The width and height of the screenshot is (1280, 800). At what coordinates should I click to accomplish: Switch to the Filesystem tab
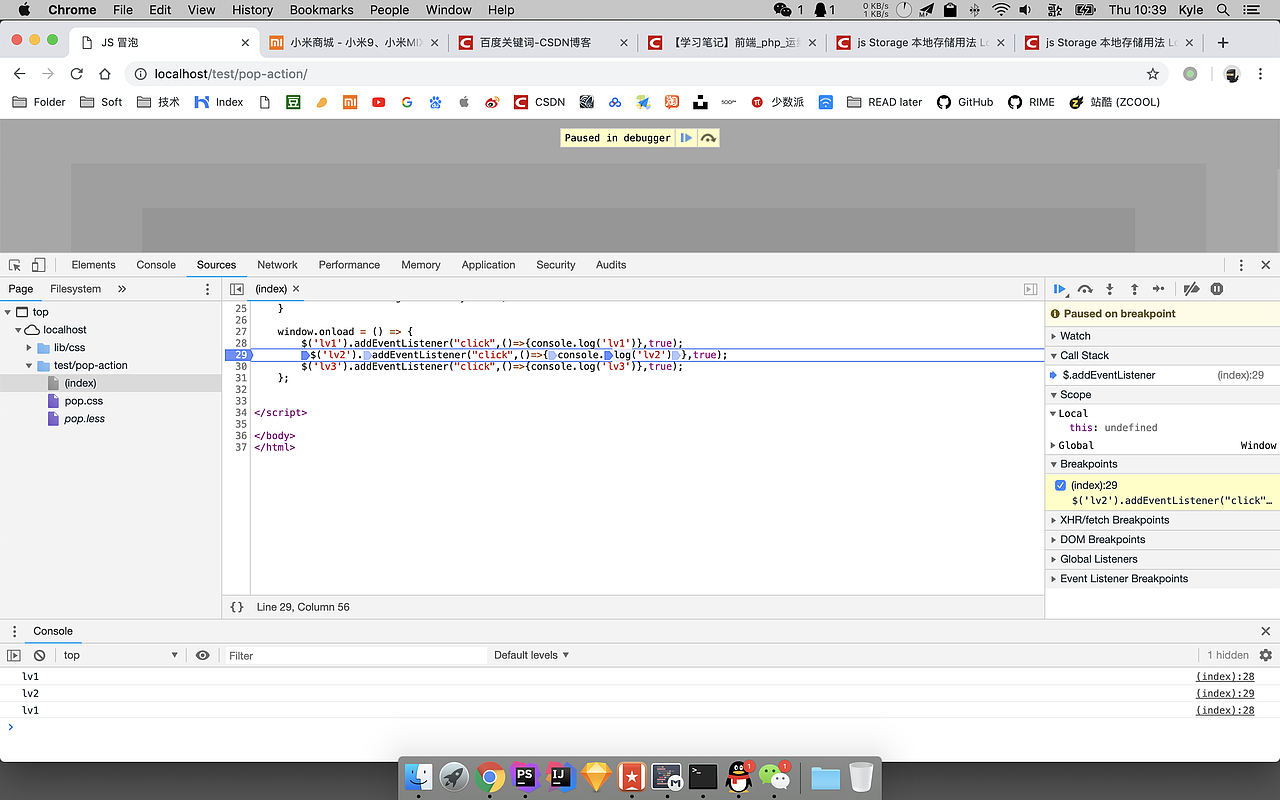(76, 289)
